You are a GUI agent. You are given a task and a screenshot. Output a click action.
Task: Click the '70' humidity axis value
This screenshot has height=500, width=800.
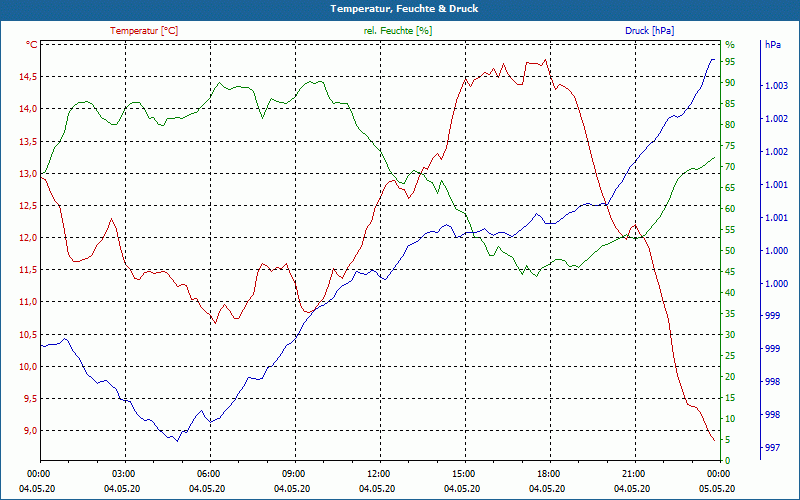pos(730,167)
